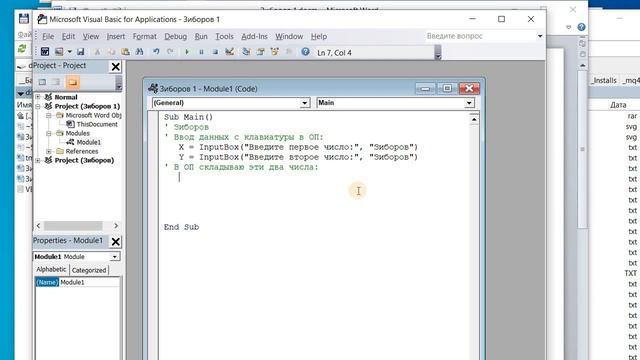This screenshot has width=640, height=360.
Task: Toggle Folders icon in Project panel
Action: point(73,82)
